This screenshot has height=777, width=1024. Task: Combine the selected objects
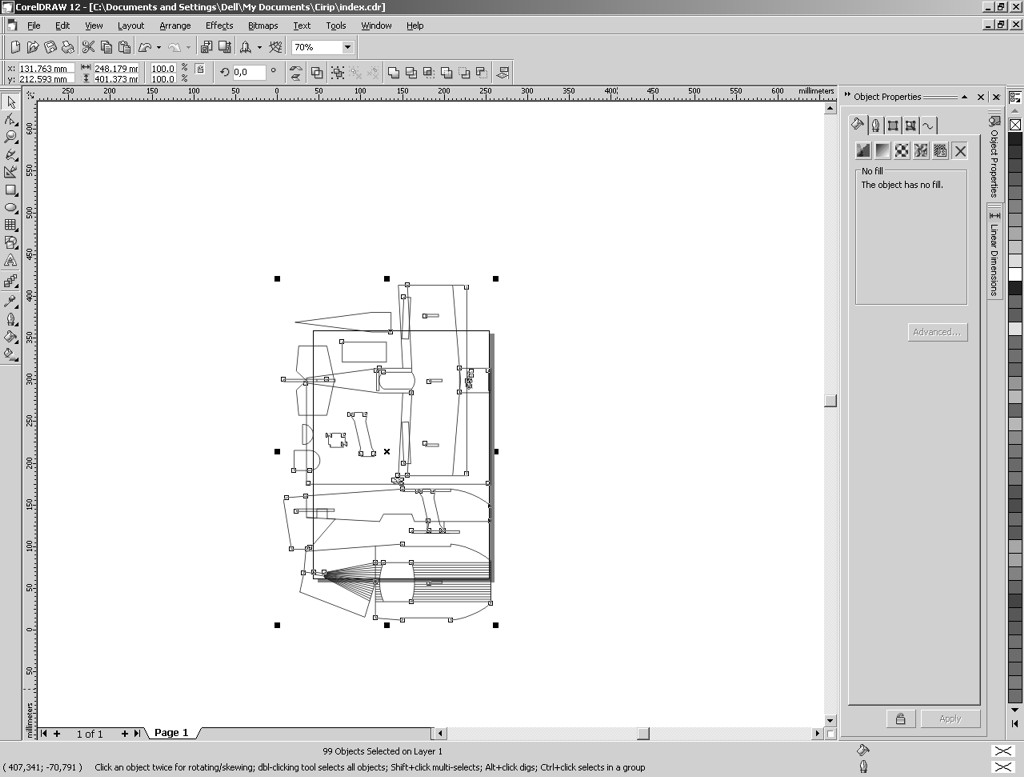[x=317, y=72]
